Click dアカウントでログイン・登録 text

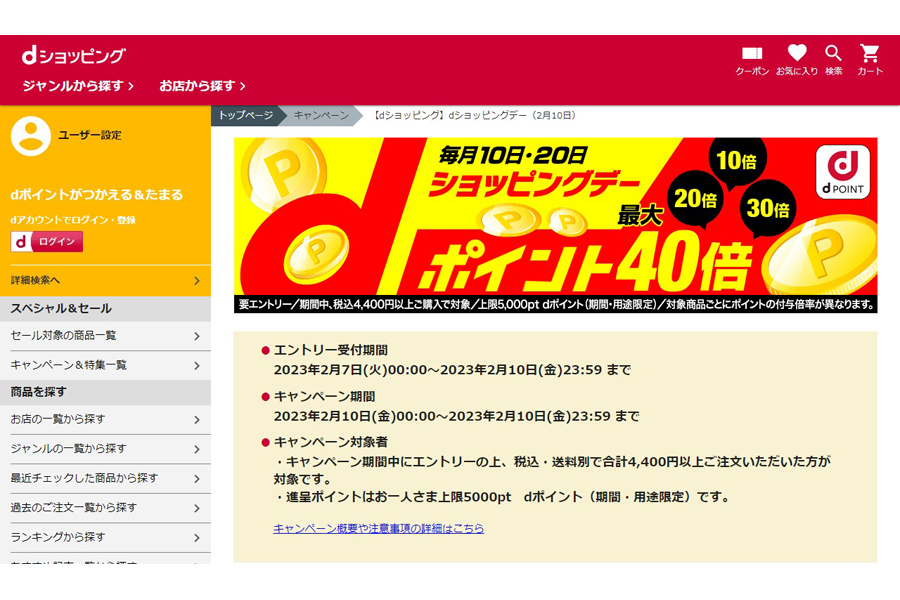pos(73,220)
